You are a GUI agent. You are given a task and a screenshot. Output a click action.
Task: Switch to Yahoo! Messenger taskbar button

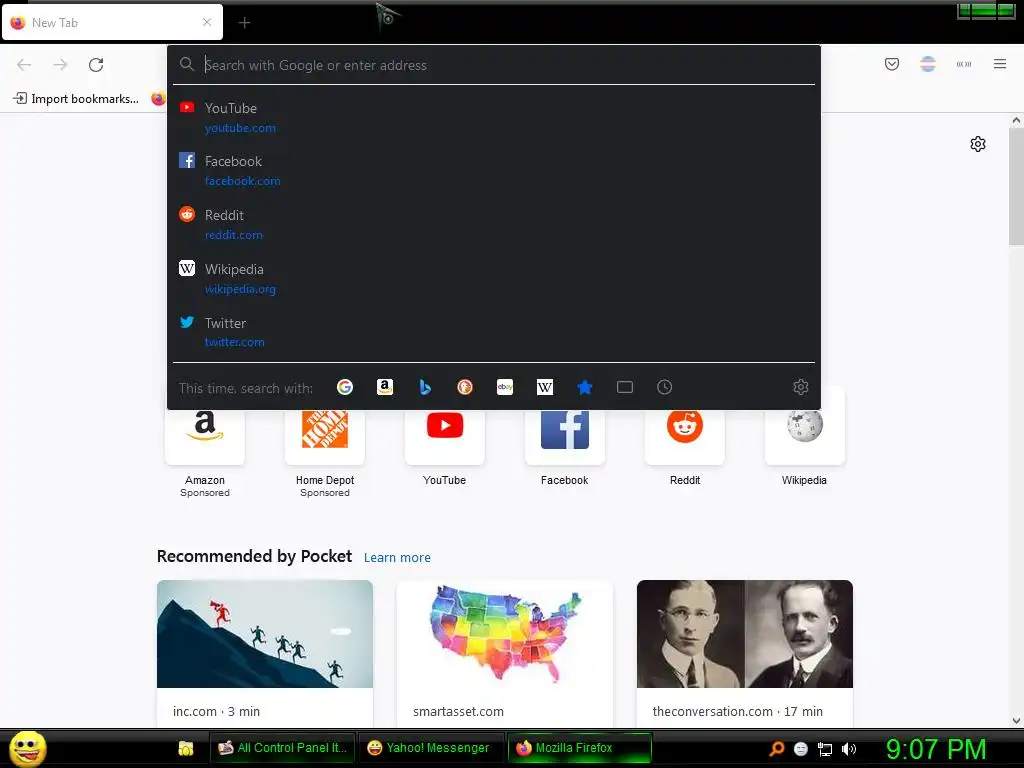tap(431, 748)
